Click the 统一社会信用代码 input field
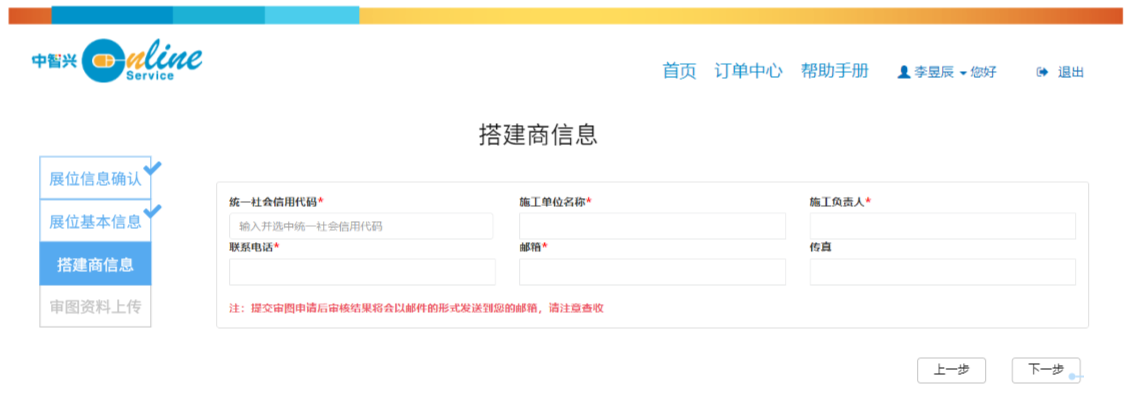1129x399 pixels. tap(361, 226)
